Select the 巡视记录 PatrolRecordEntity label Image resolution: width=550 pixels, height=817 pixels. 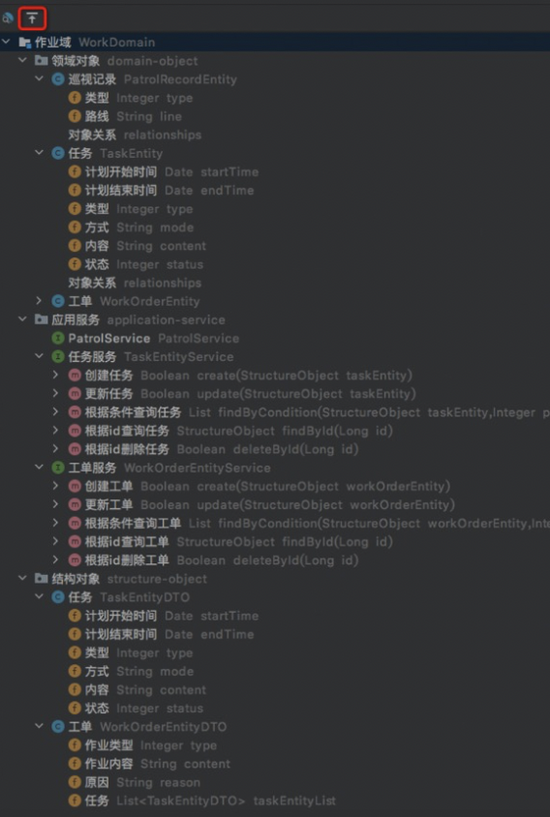pos(153,79)
